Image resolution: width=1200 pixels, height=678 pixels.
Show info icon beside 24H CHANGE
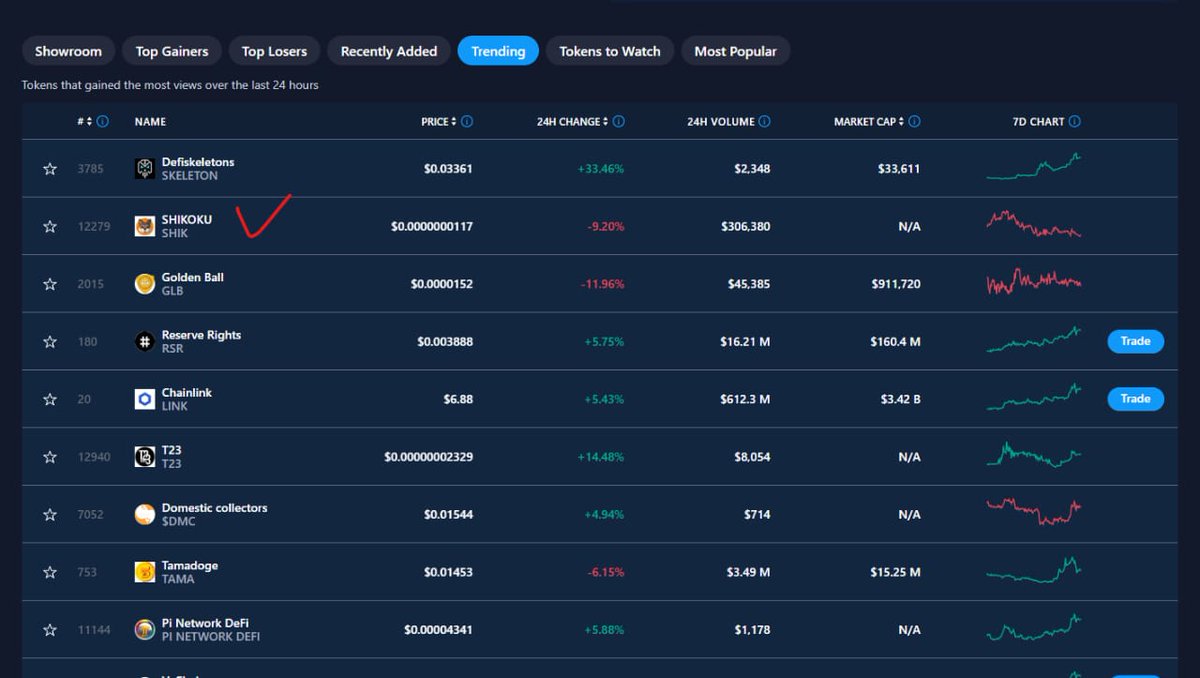[618, 122]
